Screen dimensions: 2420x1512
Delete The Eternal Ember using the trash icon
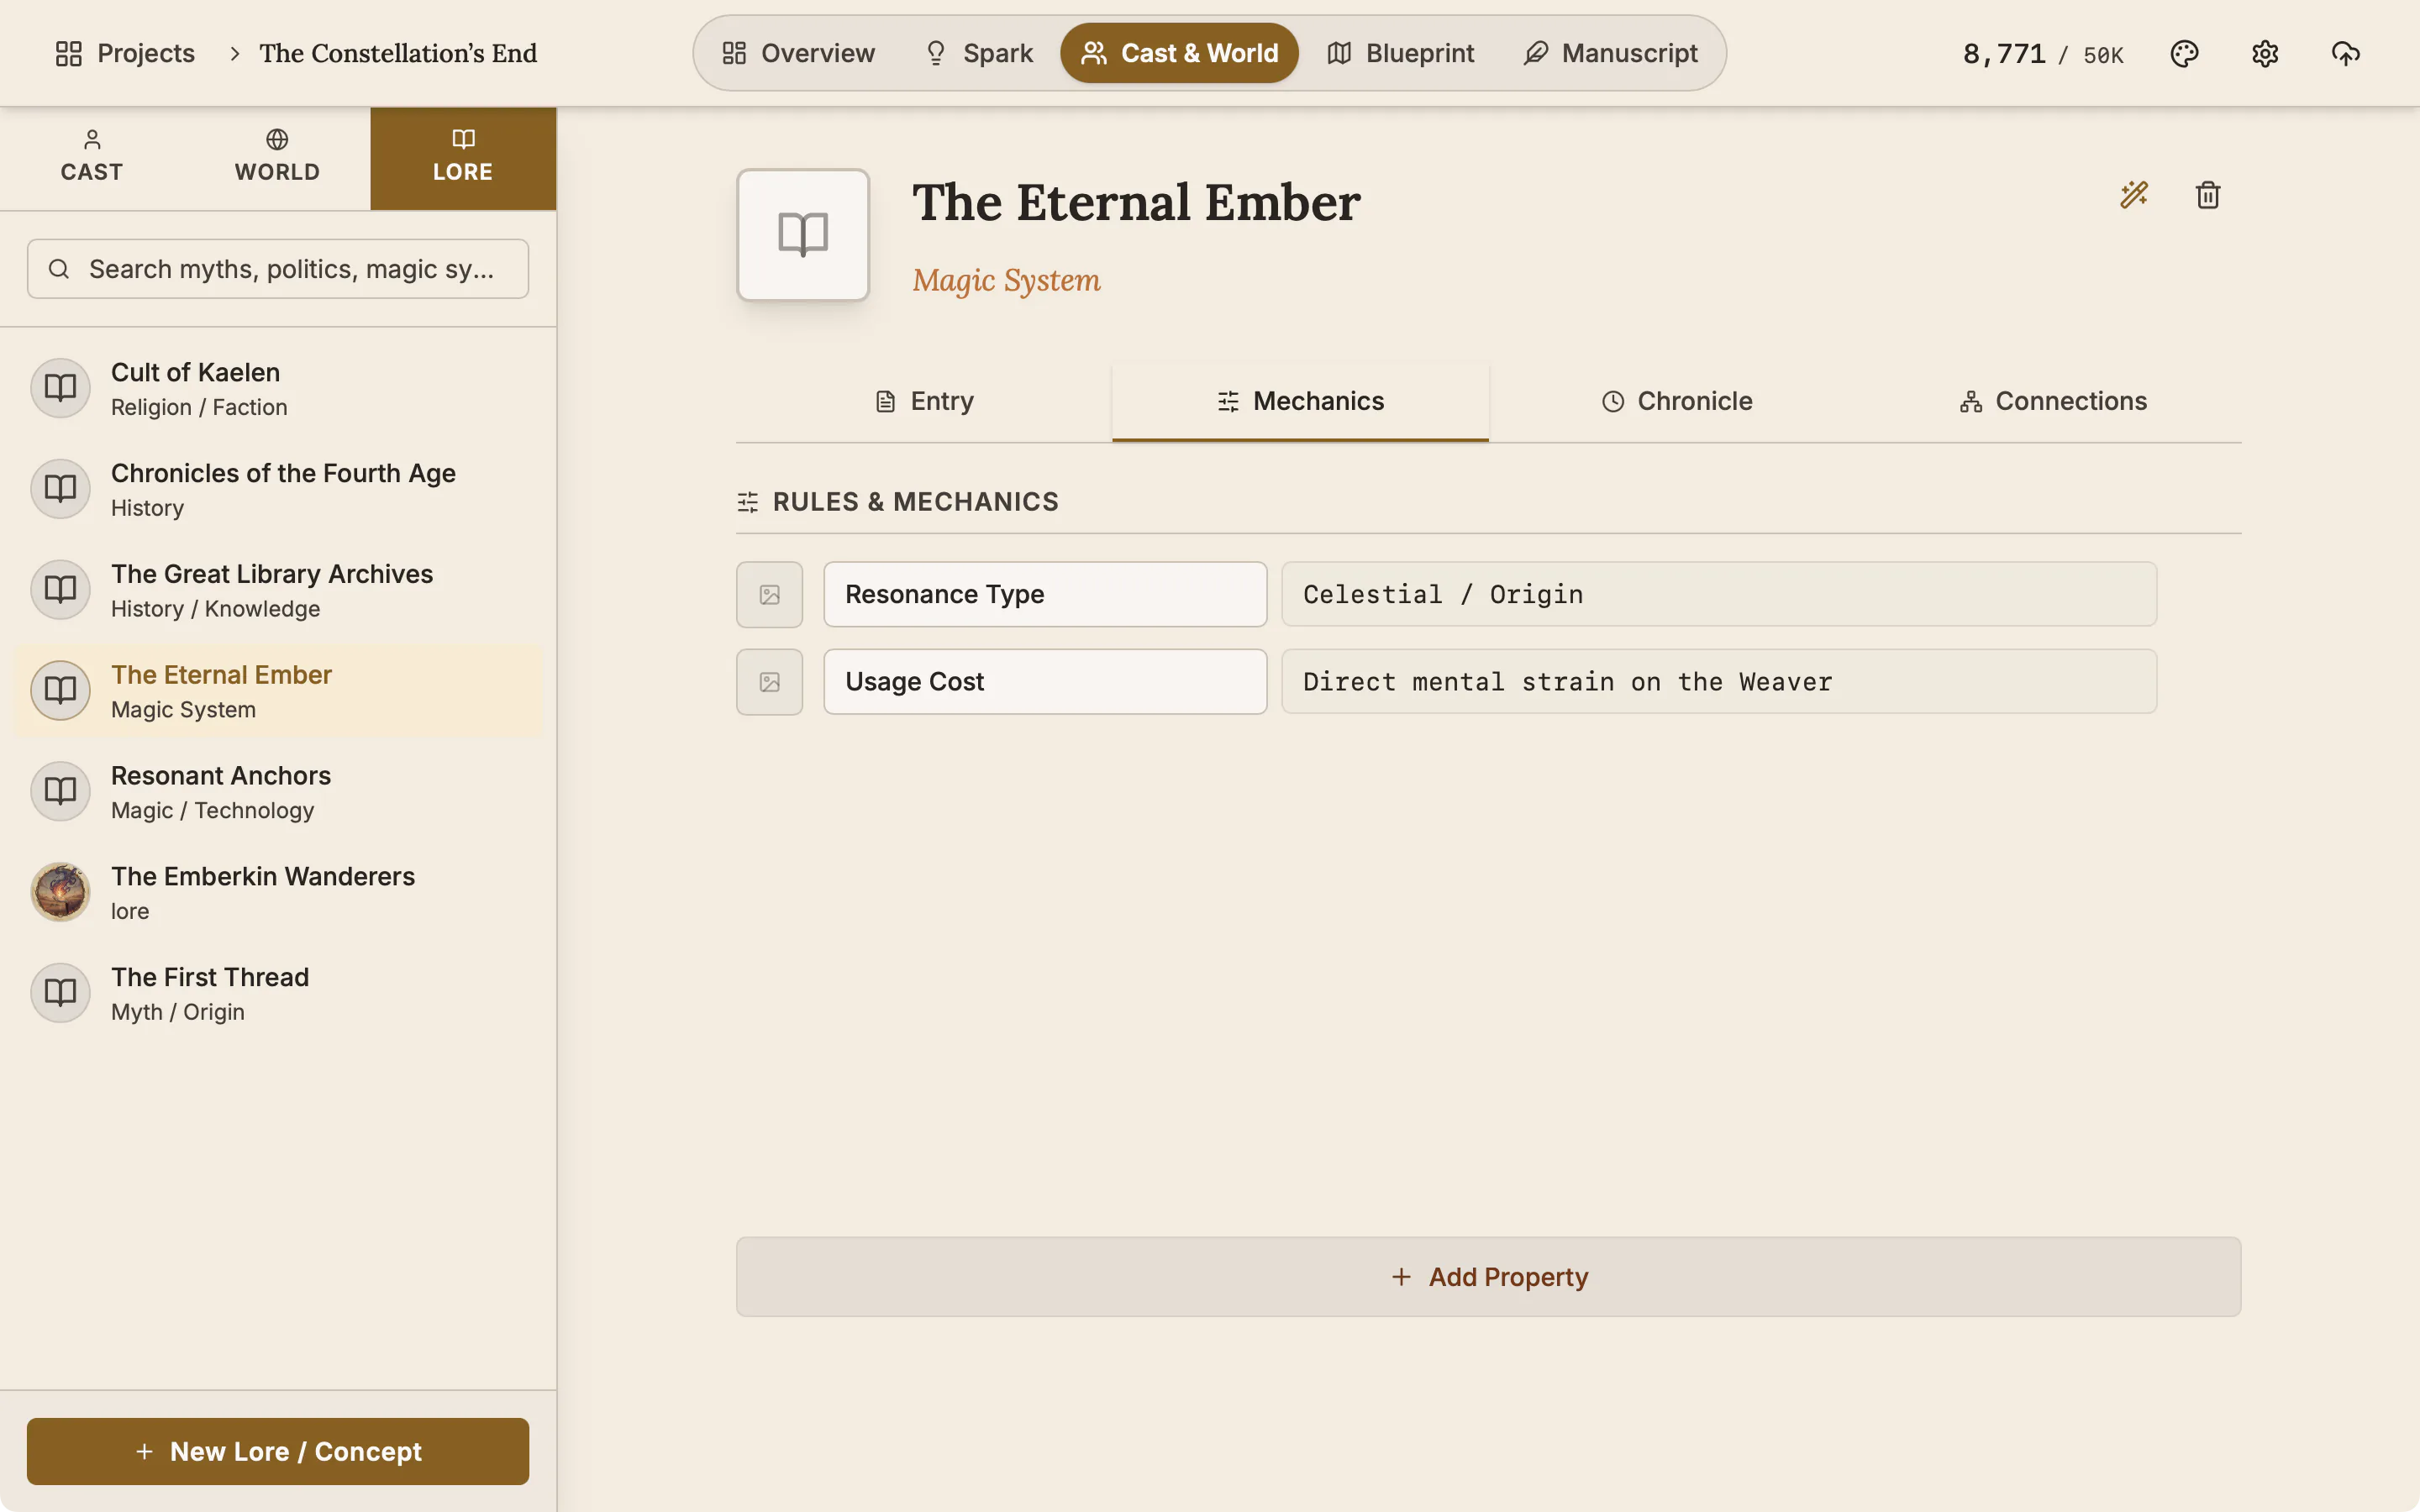click(x=2208, y=194)
